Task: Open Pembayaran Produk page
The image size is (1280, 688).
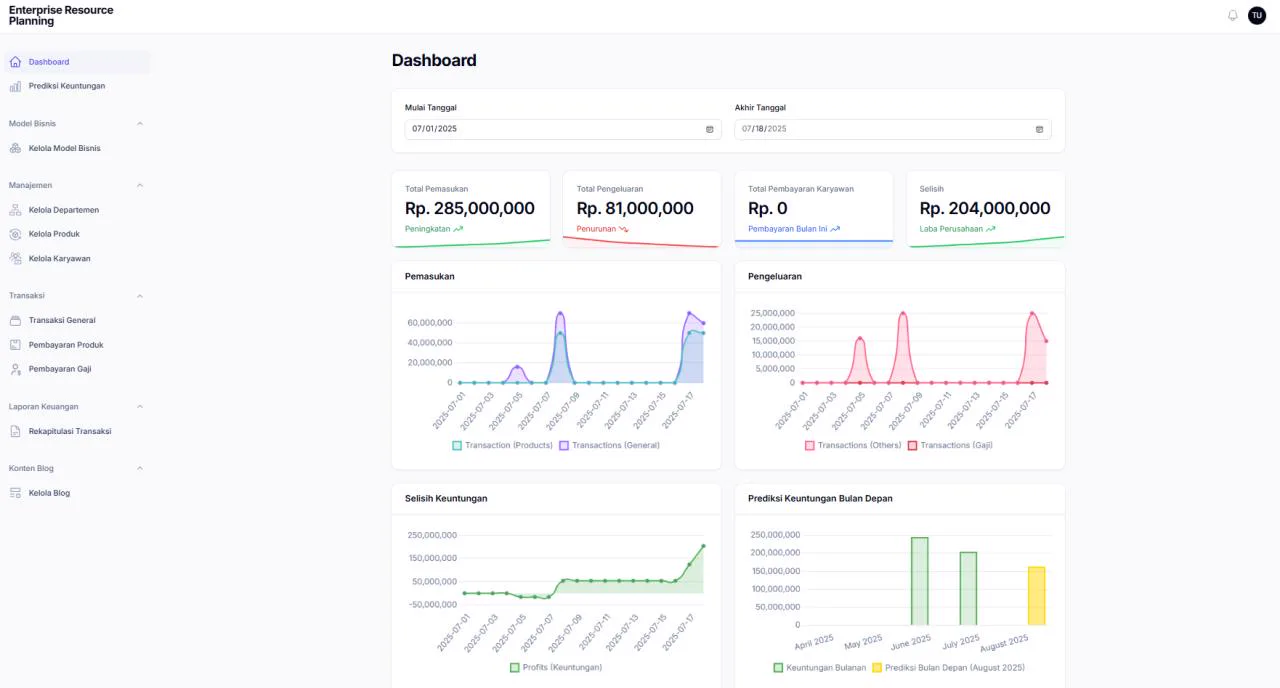Action: tap(77, 345)
